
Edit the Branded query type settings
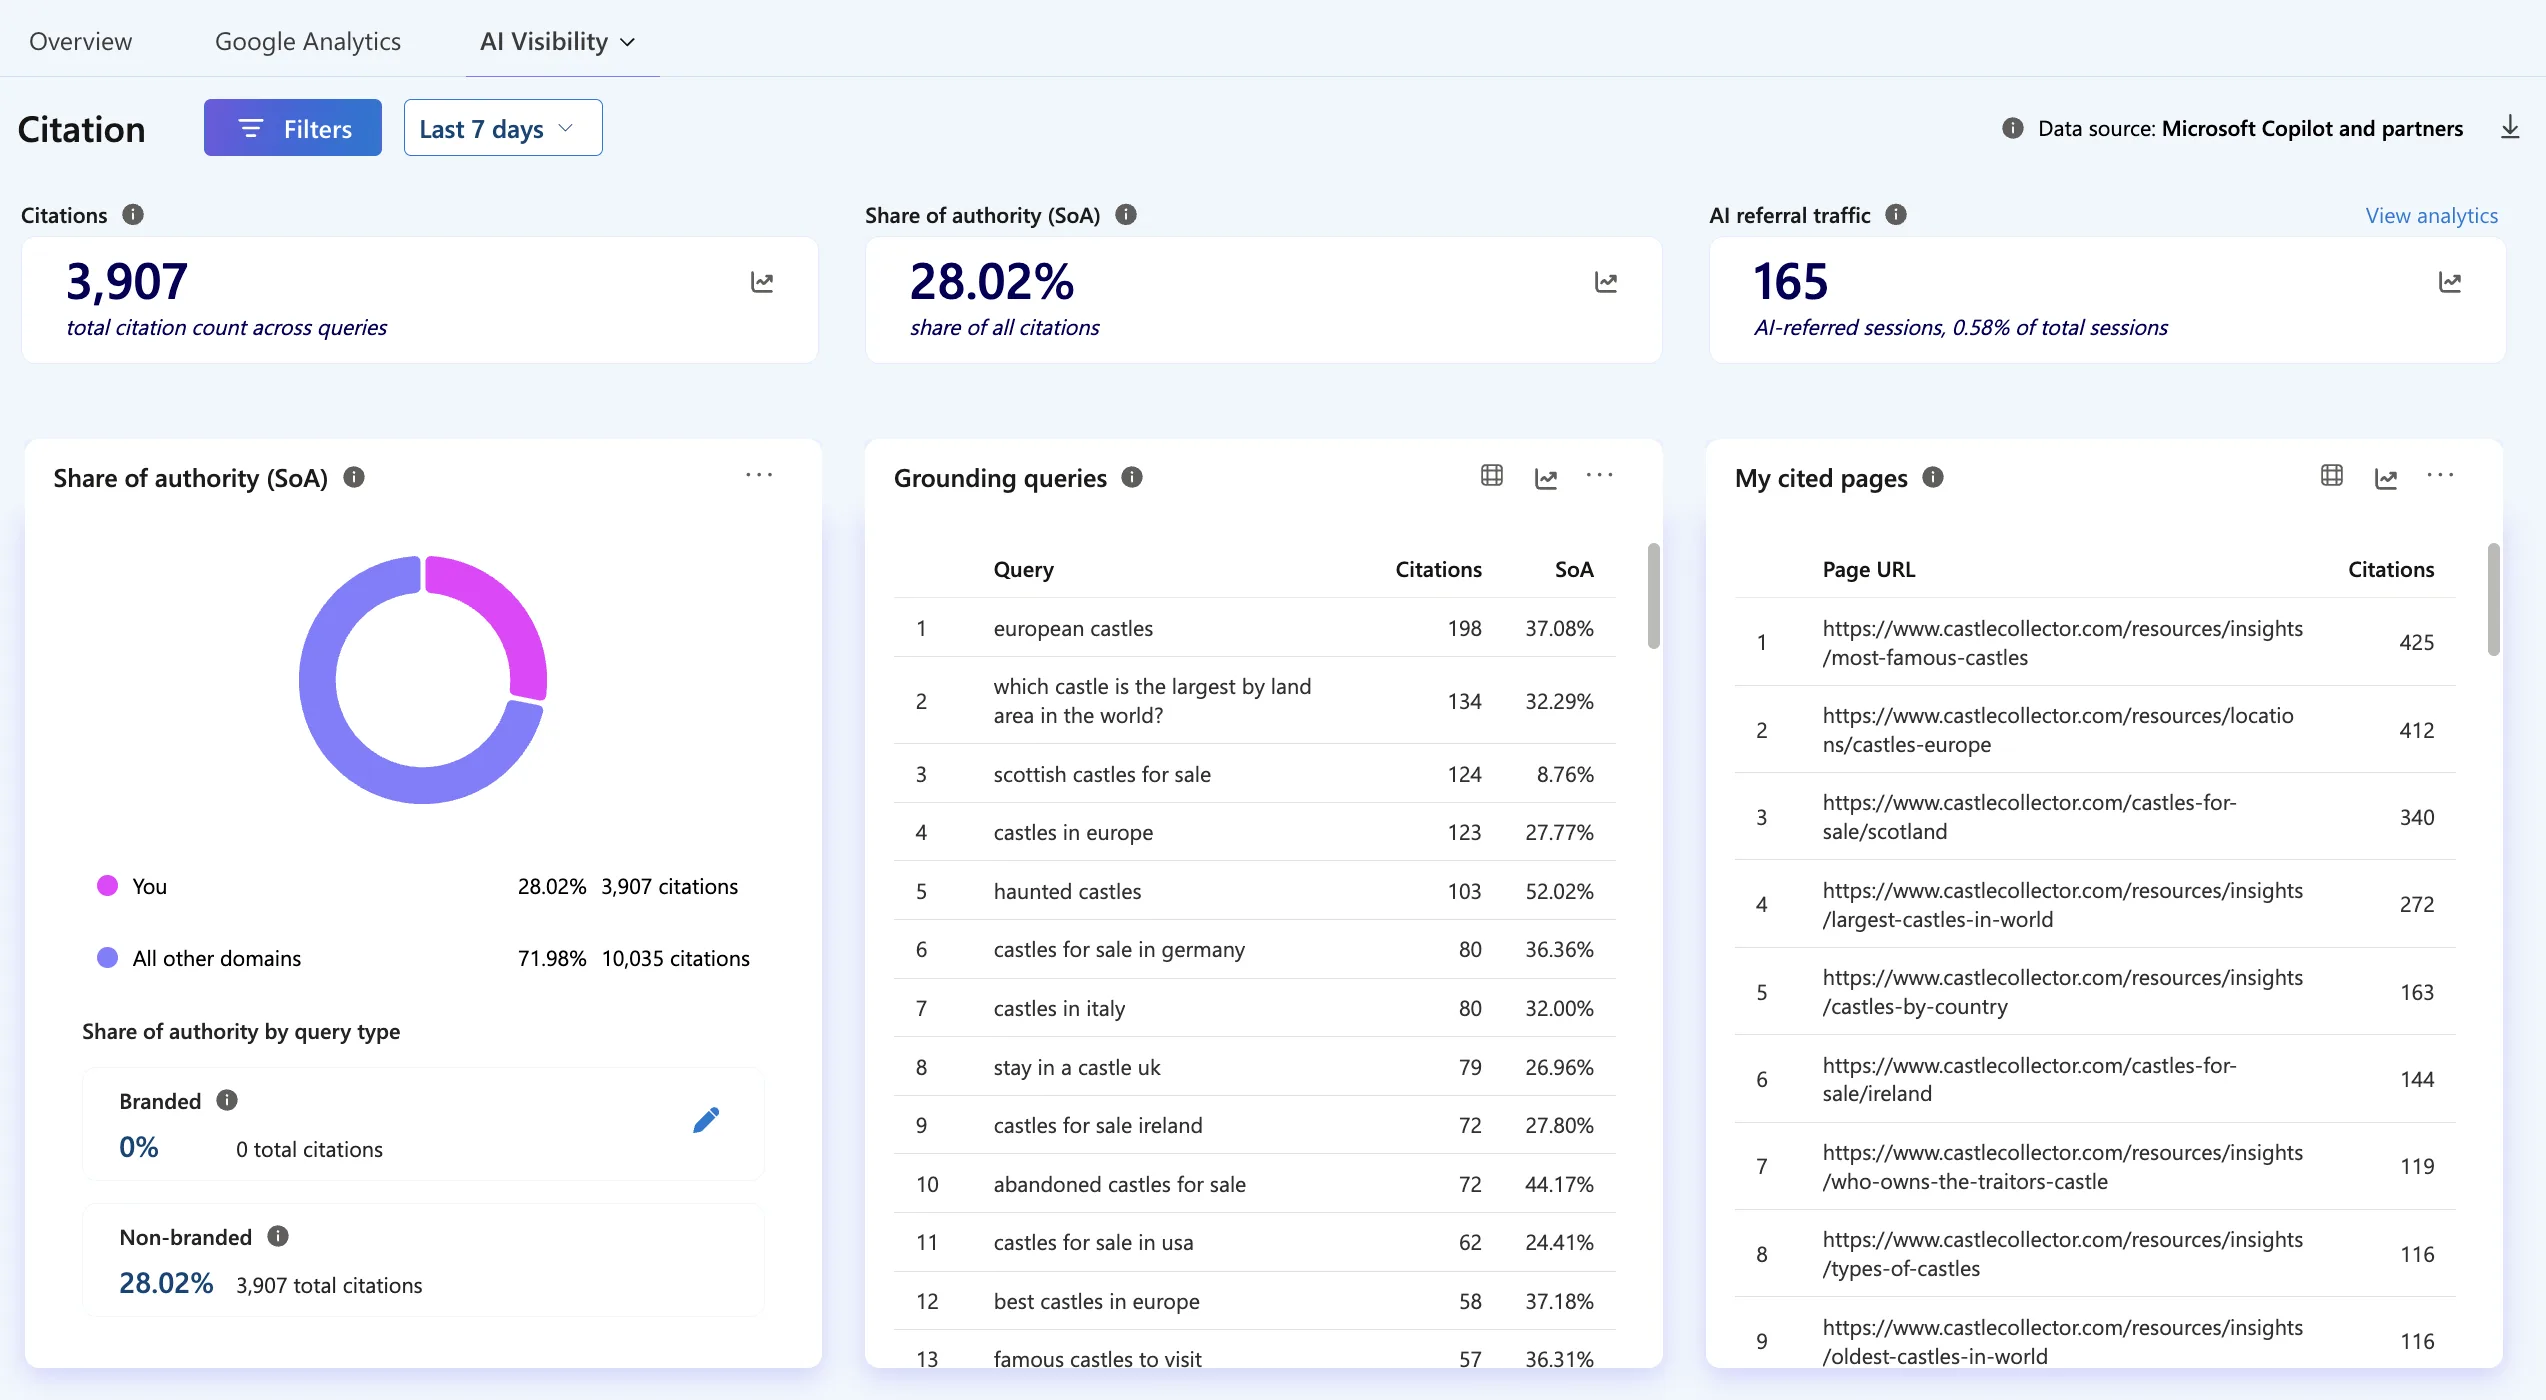(706, 1120)
